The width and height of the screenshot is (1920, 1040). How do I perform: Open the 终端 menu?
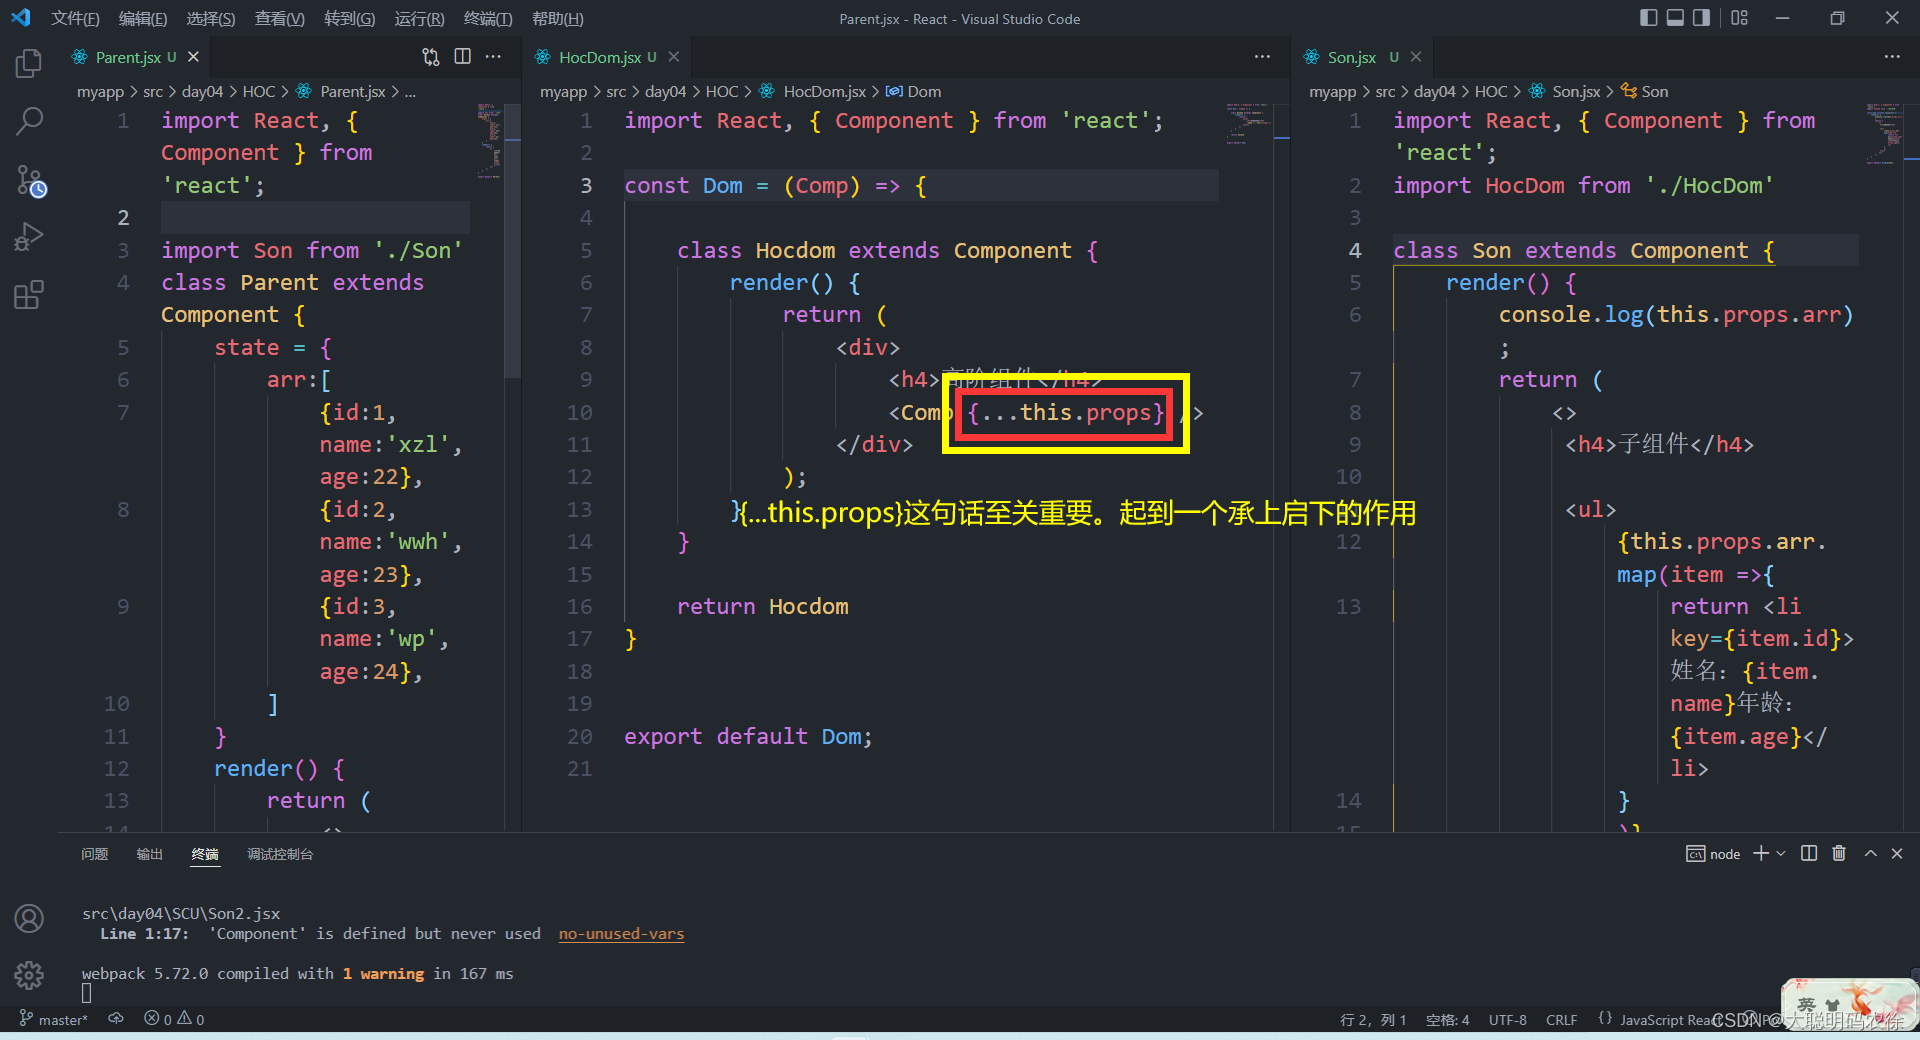point(487,18)
